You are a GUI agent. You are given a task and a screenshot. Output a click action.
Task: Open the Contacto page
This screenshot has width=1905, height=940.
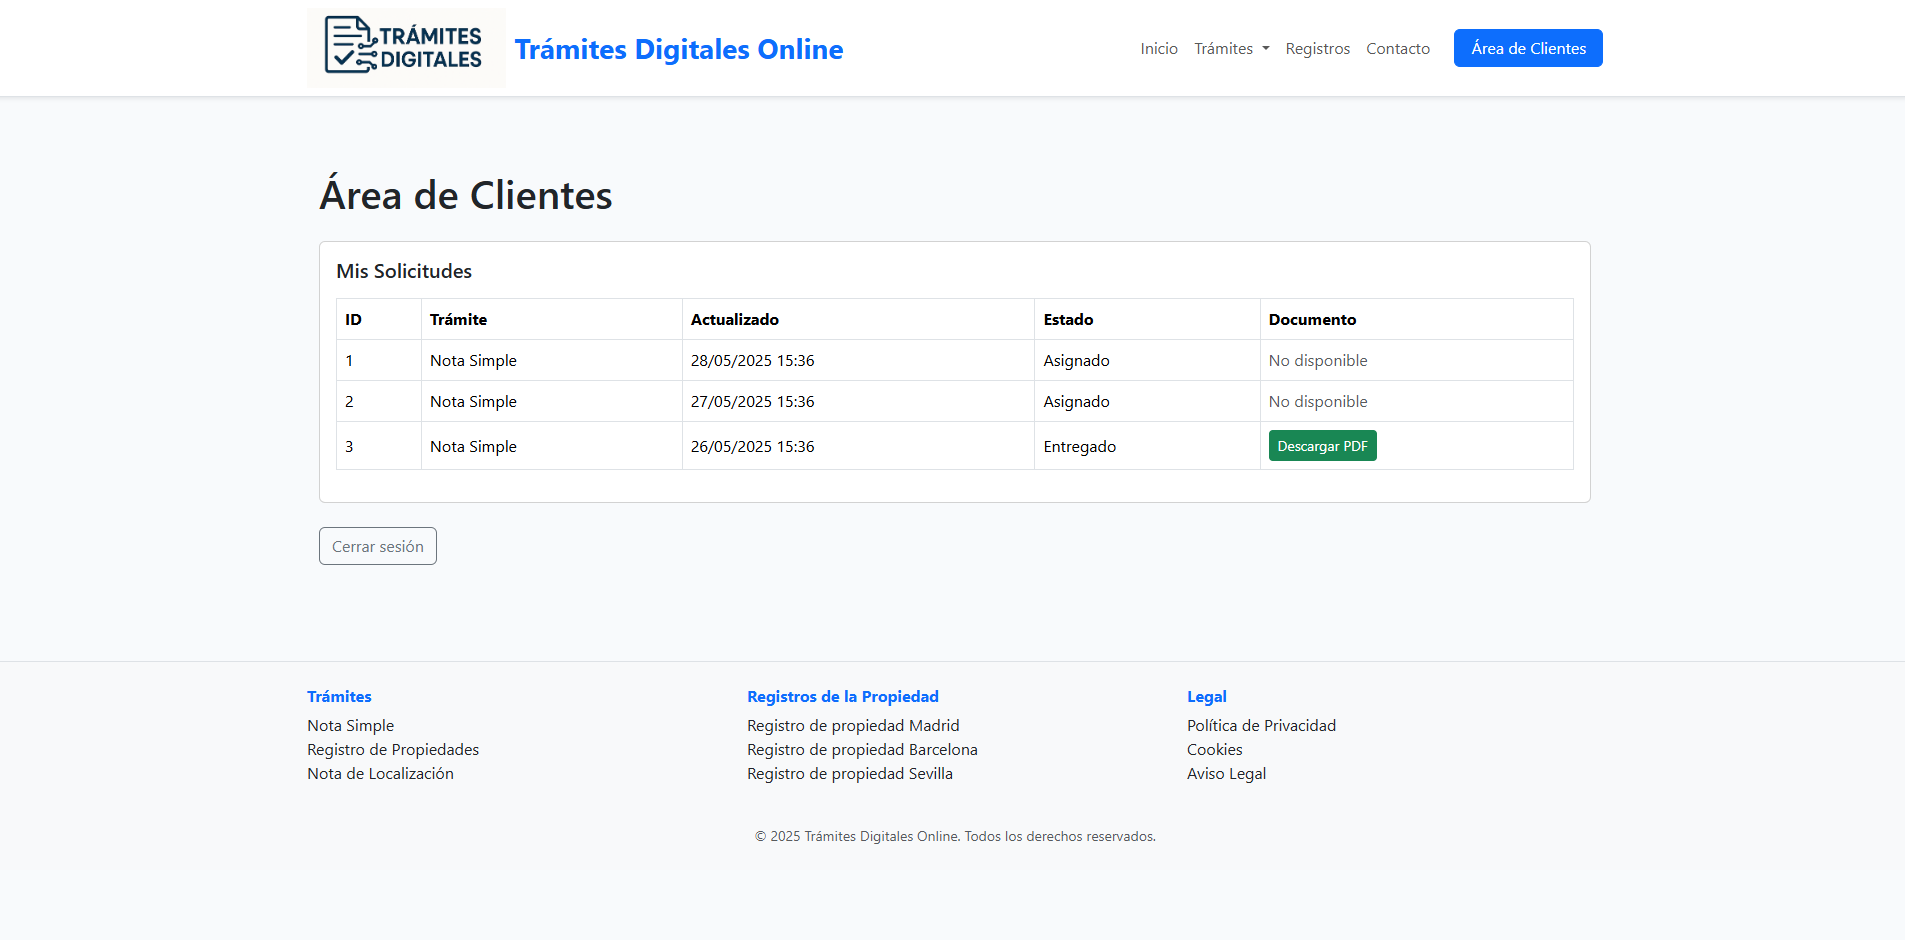click(1397, 48)
